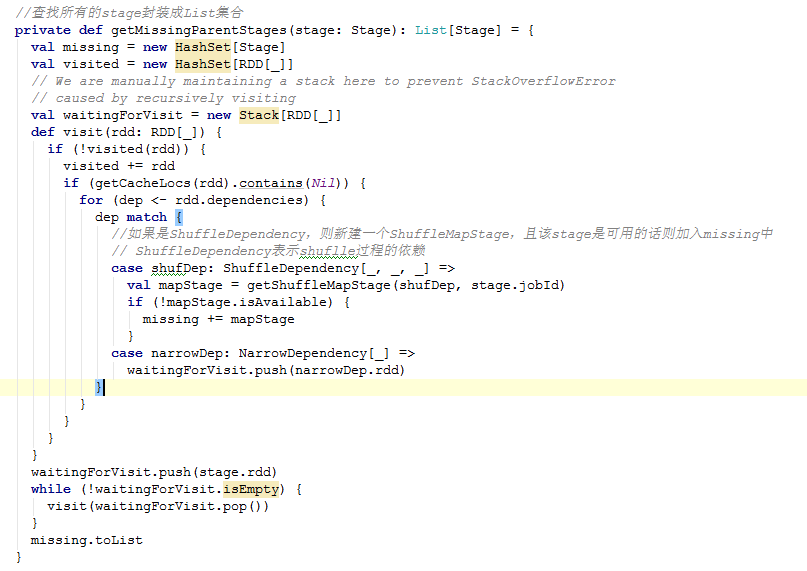Click the 'missing += mapStage' statement

pyautogui.click(x=218, y=319)
